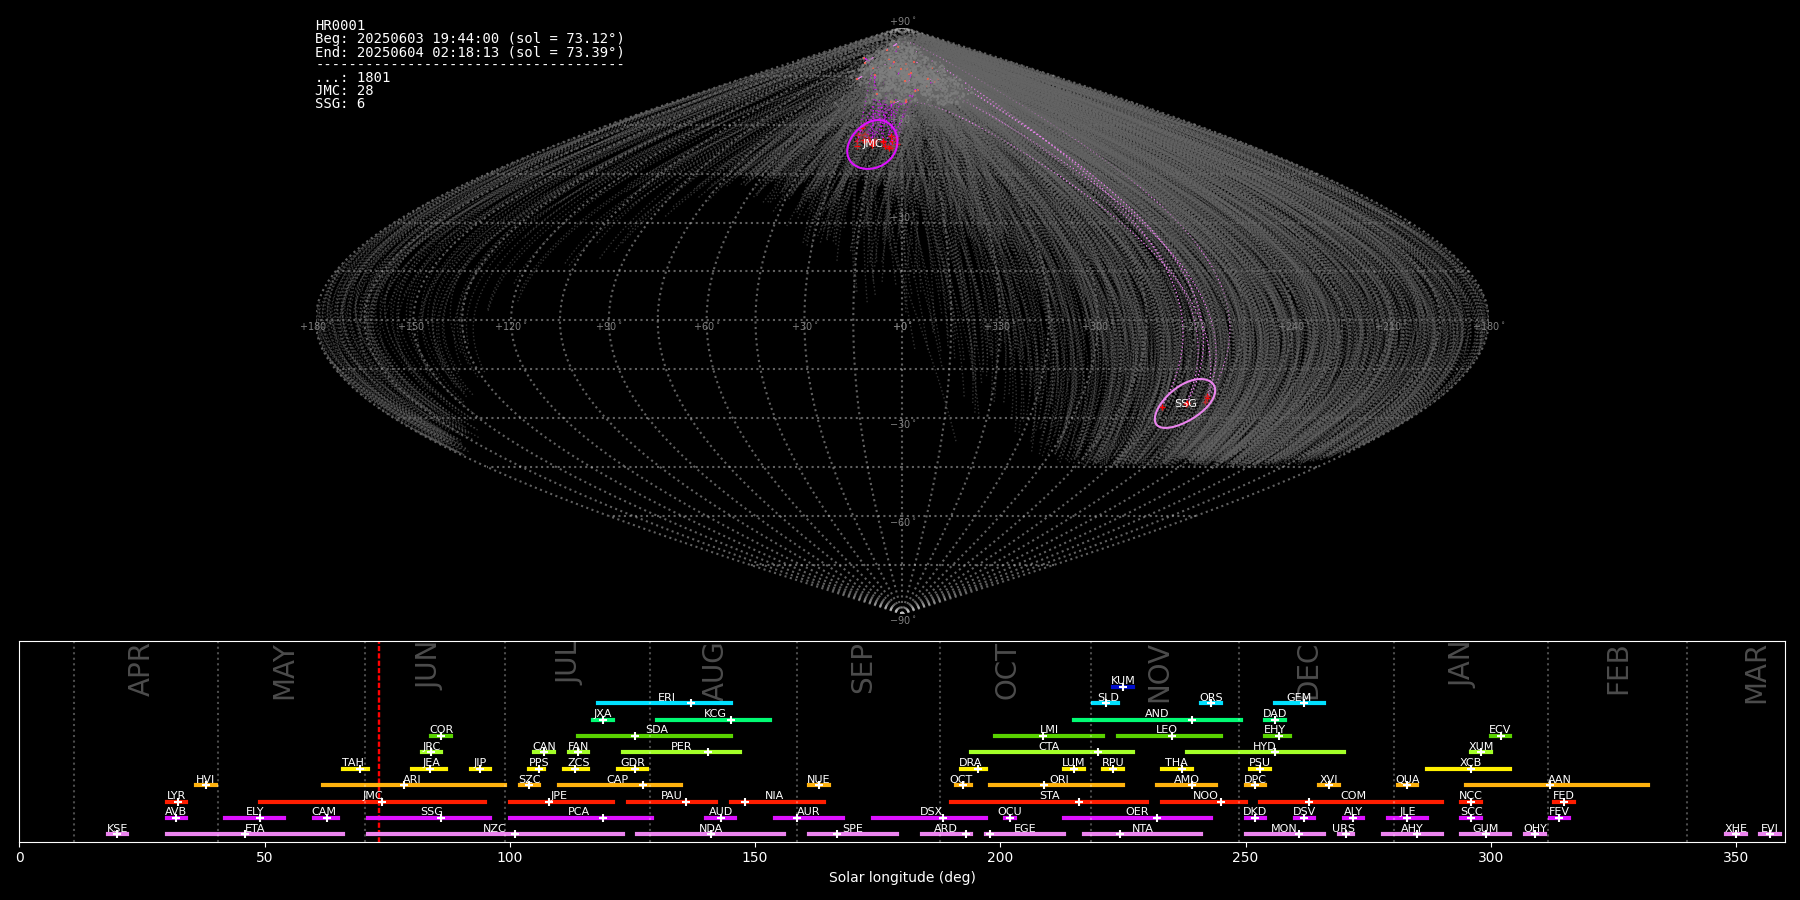1800x900 pixels.
Task: Click the SSG shower bar in timeline
Action: click(x=428, y=818)
